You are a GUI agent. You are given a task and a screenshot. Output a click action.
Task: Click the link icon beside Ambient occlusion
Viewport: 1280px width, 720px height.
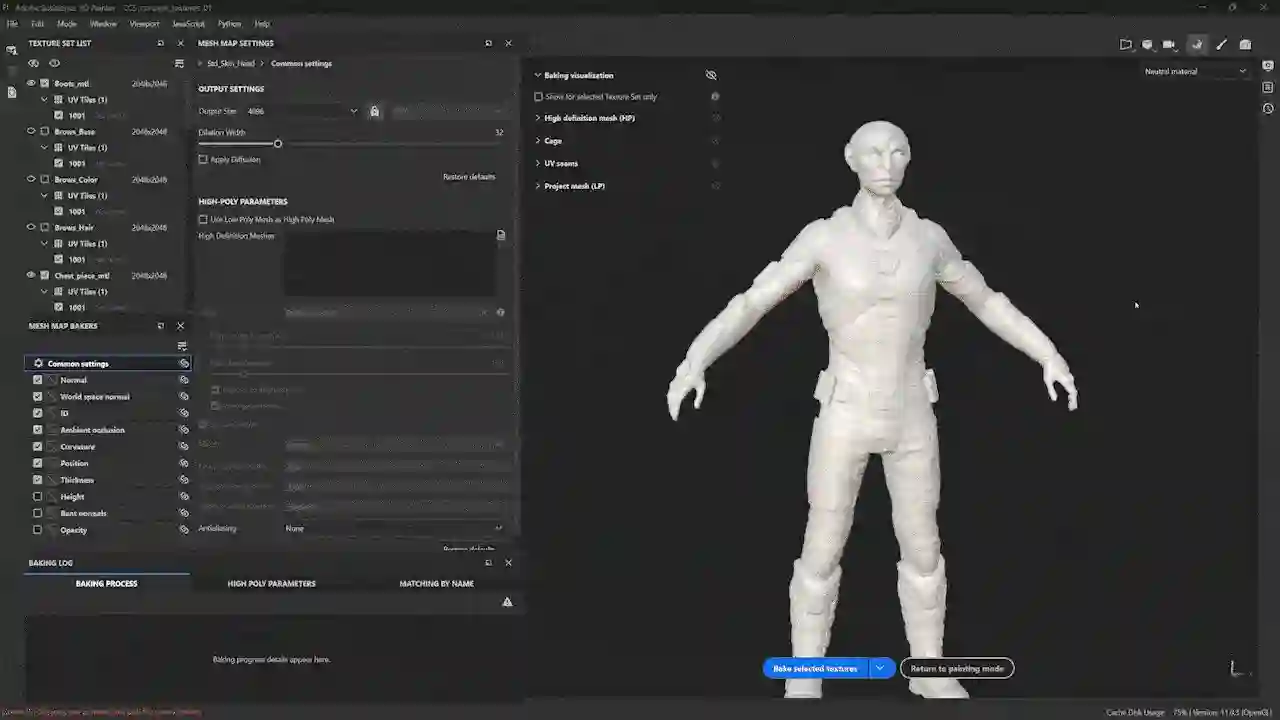click(x=184, y=430)
